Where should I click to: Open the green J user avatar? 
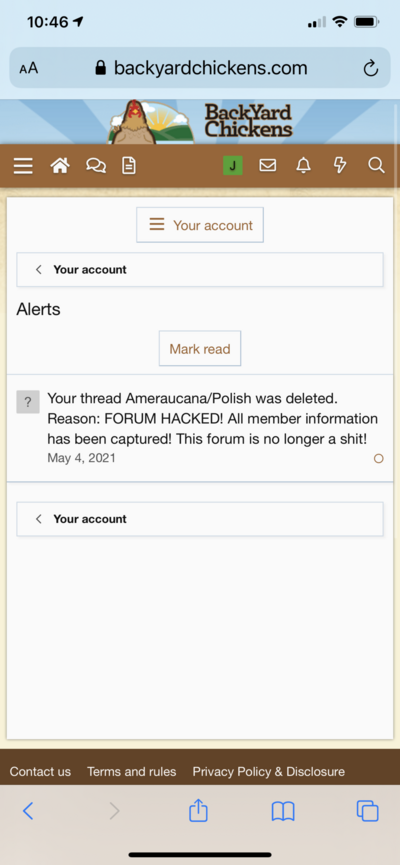coord(233,165)
